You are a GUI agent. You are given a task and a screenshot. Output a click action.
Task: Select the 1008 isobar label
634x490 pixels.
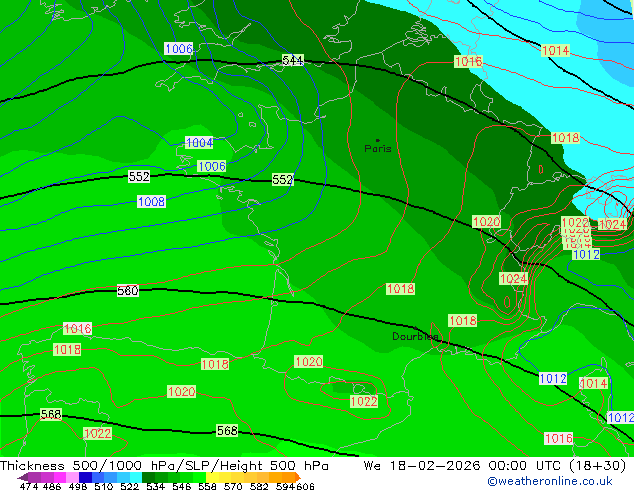[151, 201]
